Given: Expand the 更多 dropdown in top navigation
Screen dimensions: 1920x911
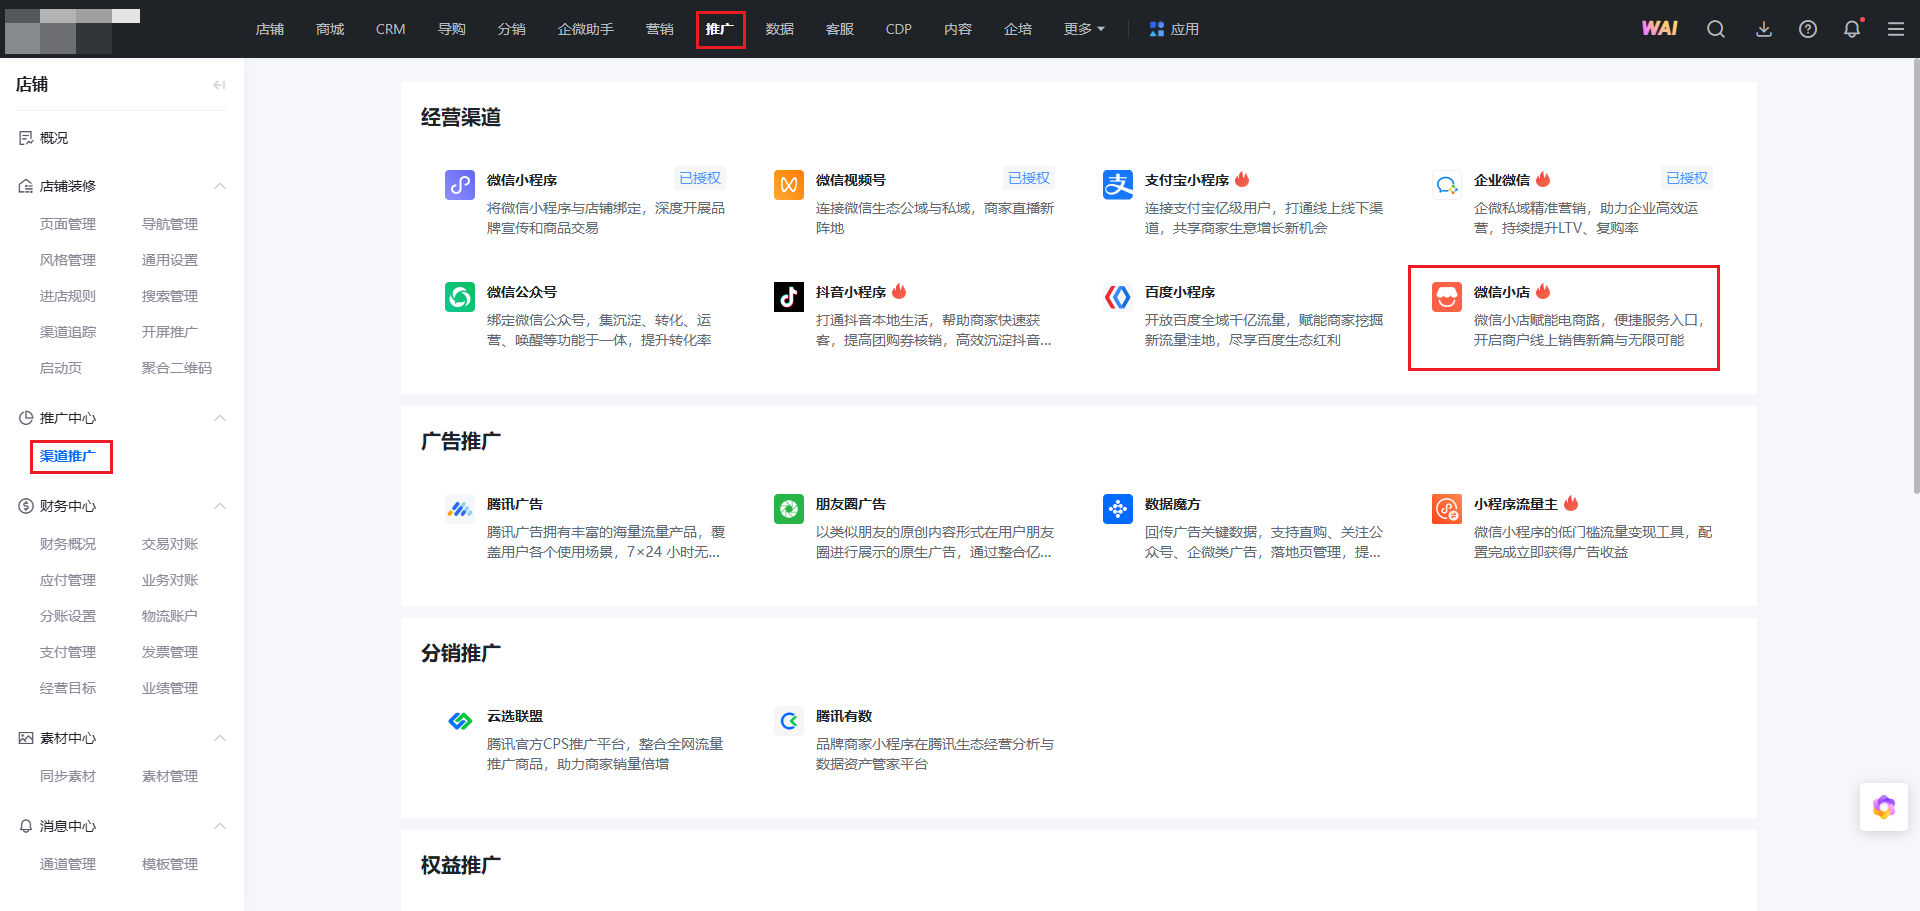Looking at the screenshot, I should click(x=1084, y=29).
